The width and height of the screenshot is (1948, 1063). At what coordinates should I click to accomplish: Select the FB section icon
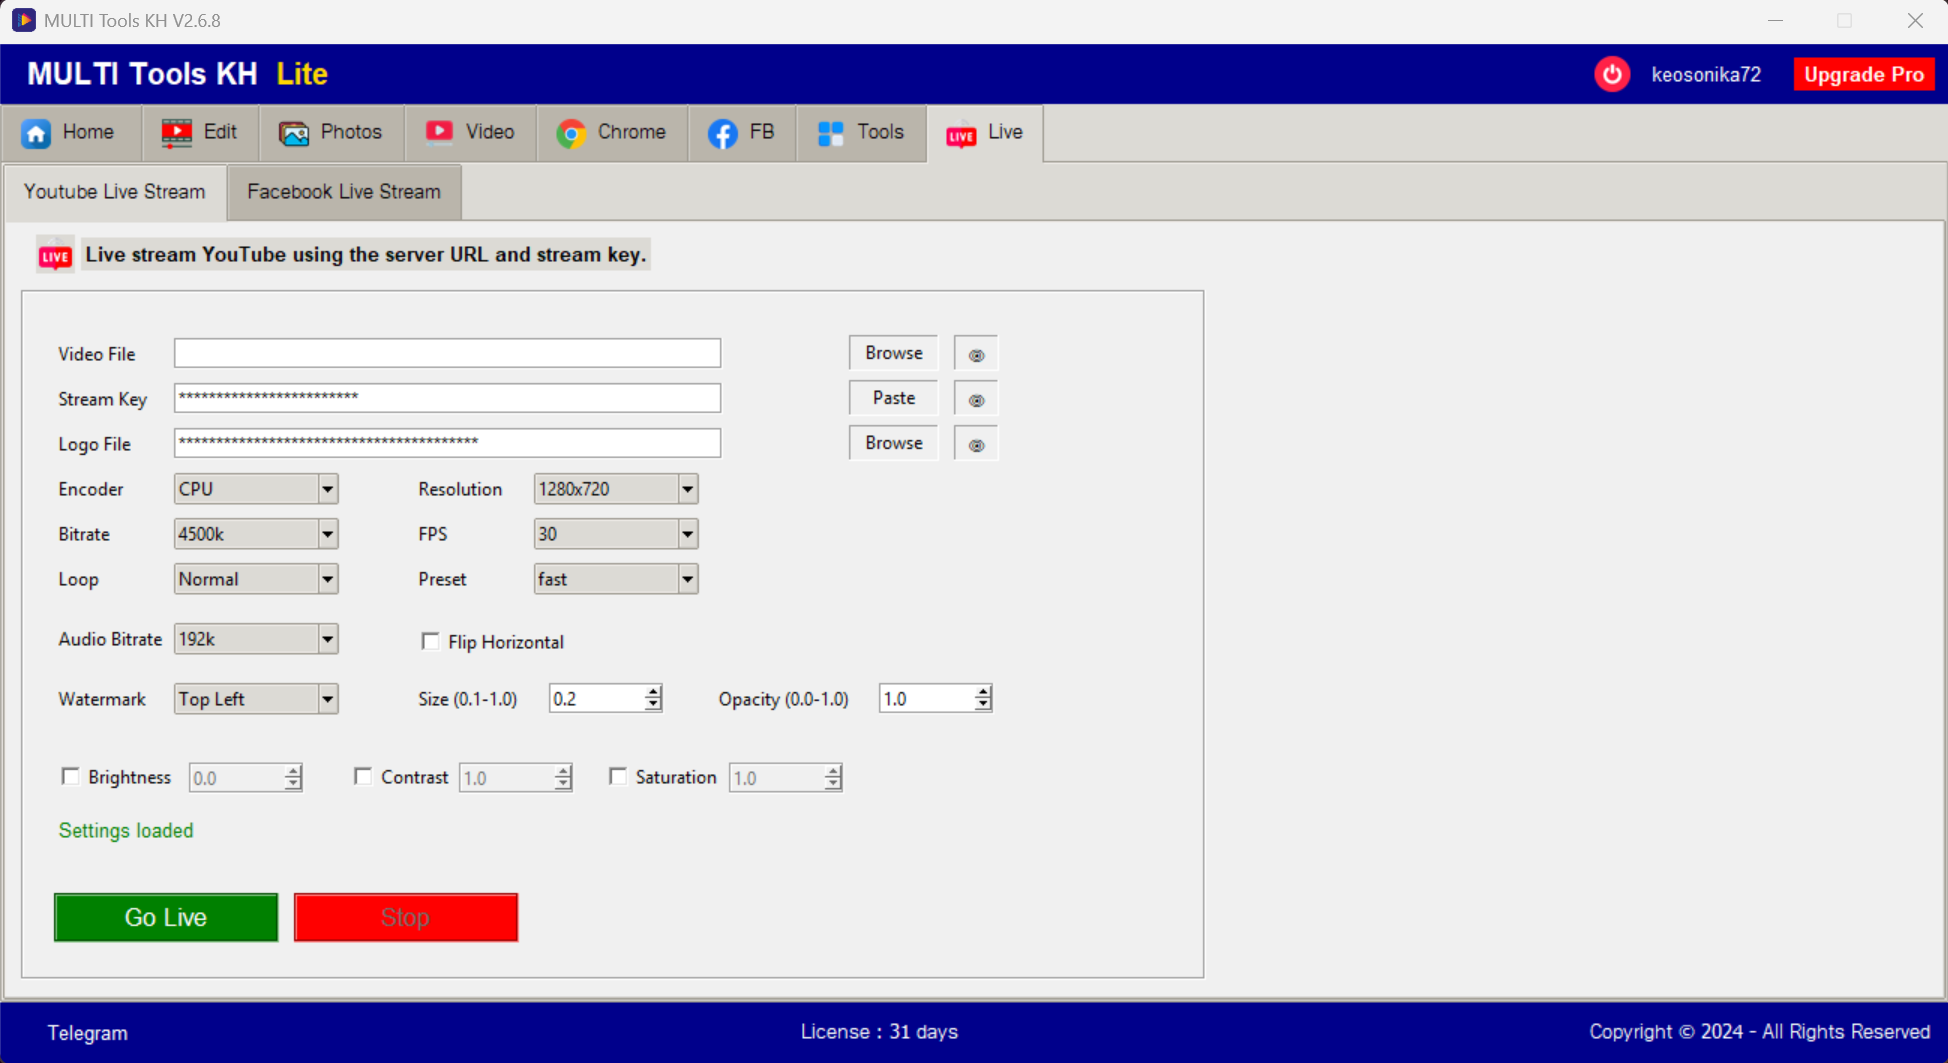723,132
